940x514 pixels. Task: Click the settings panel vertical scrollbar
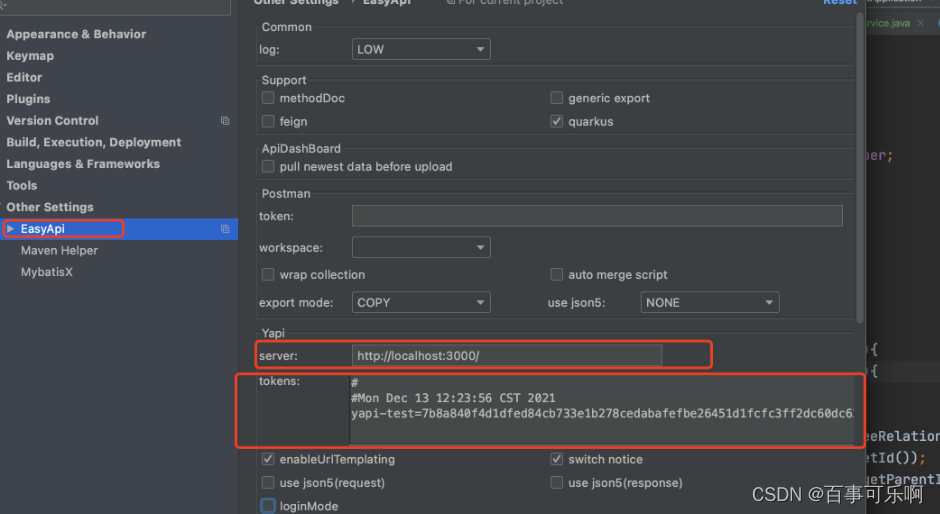tap(860, 168)
